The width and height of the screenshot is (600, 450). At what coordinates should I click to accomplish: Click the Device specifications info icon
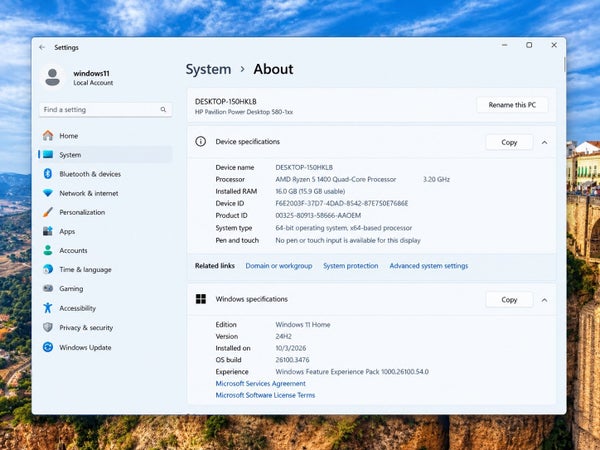coord(201,142)
